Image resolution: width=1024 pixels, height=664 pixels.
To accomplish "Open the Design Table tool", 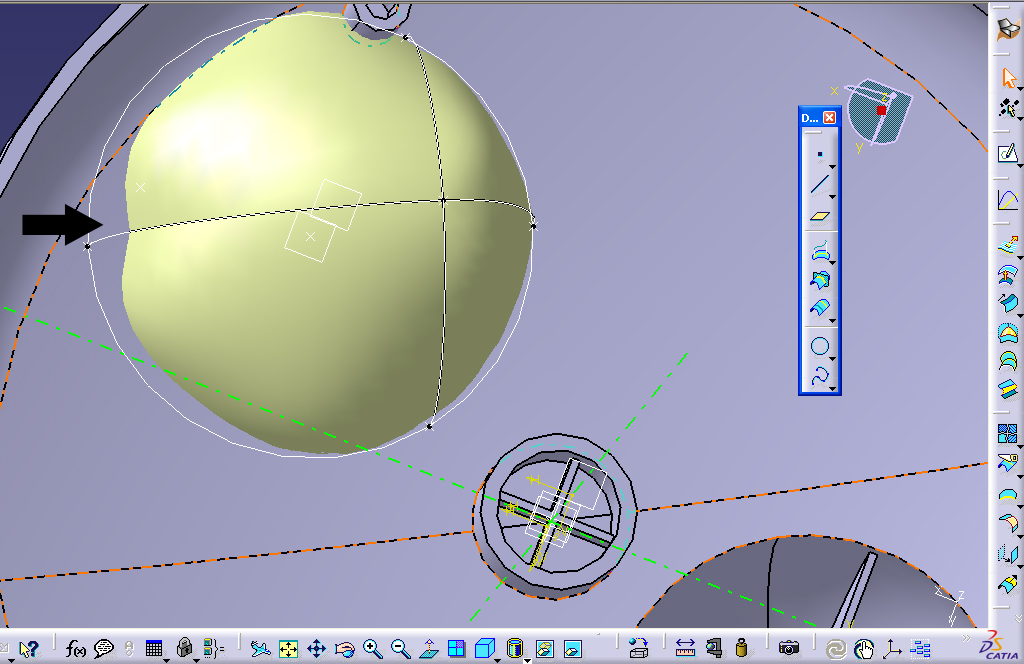I will tap(153, 648).
